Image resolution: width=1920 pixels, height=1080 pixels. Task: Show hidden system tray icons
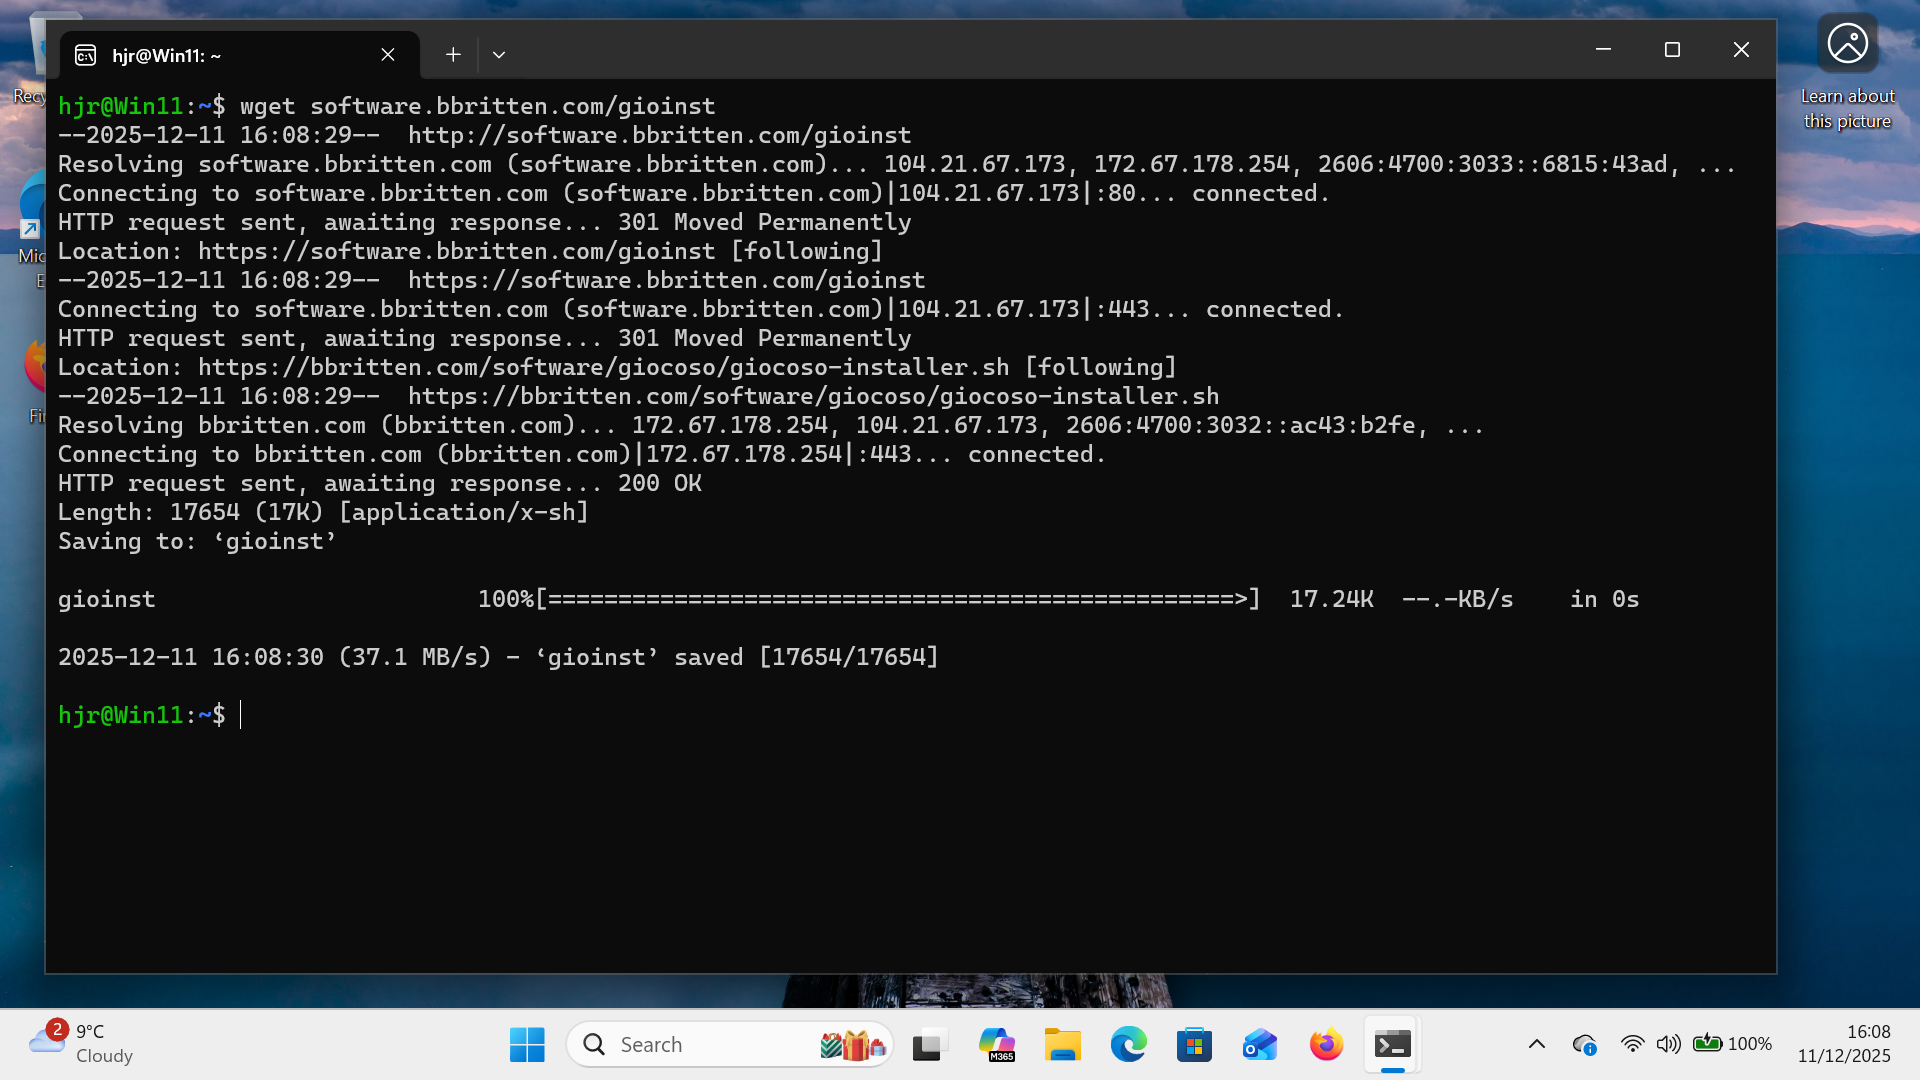(x=1537, y=1044)
